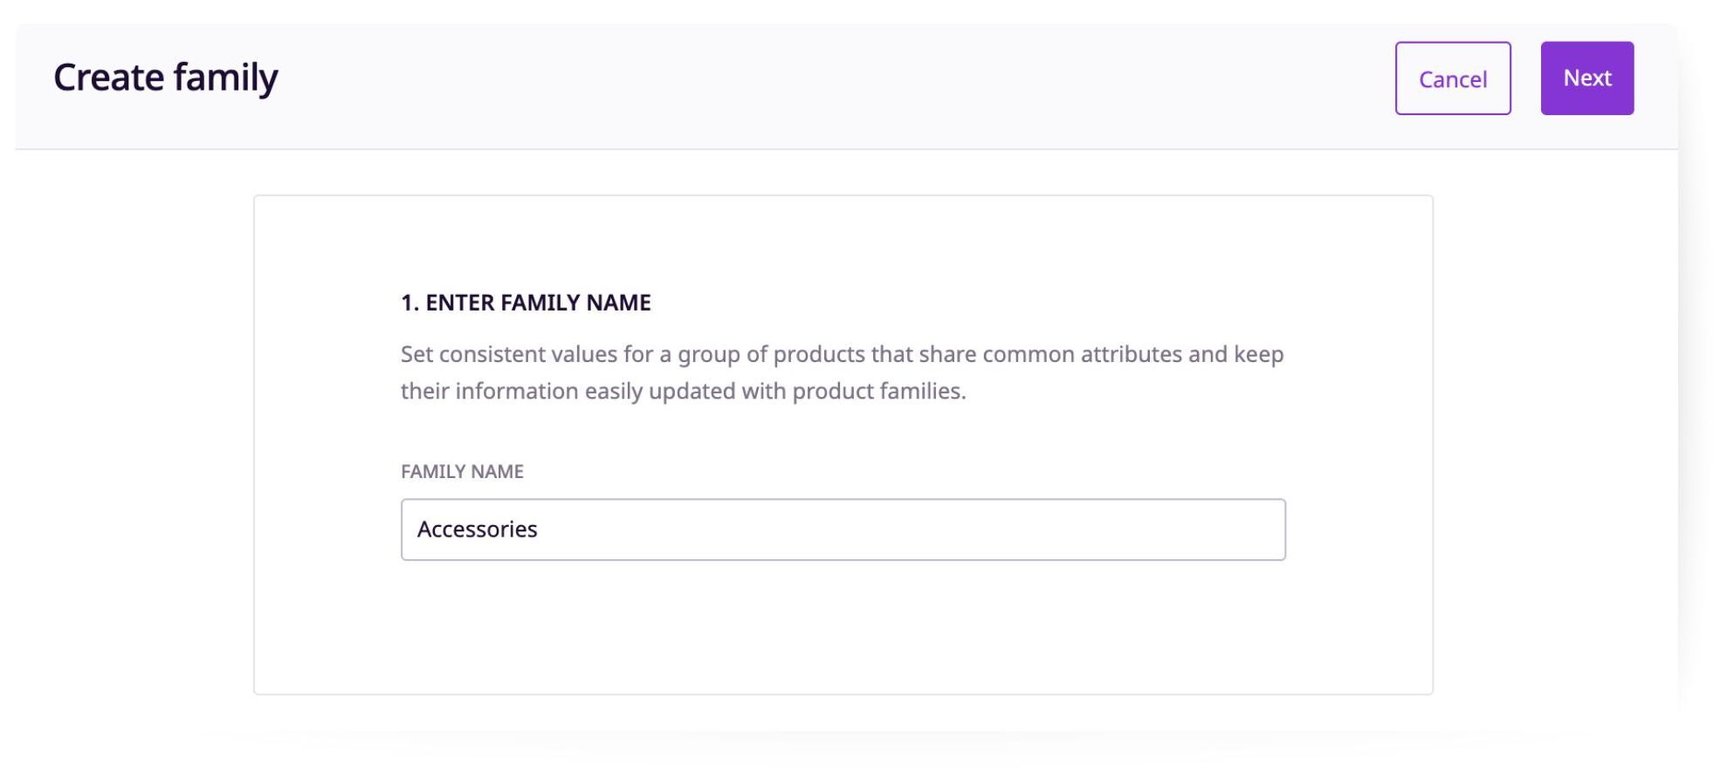Click the family name description paragraph
Screen dimensions: 1720x772
(x=840, y=372)
